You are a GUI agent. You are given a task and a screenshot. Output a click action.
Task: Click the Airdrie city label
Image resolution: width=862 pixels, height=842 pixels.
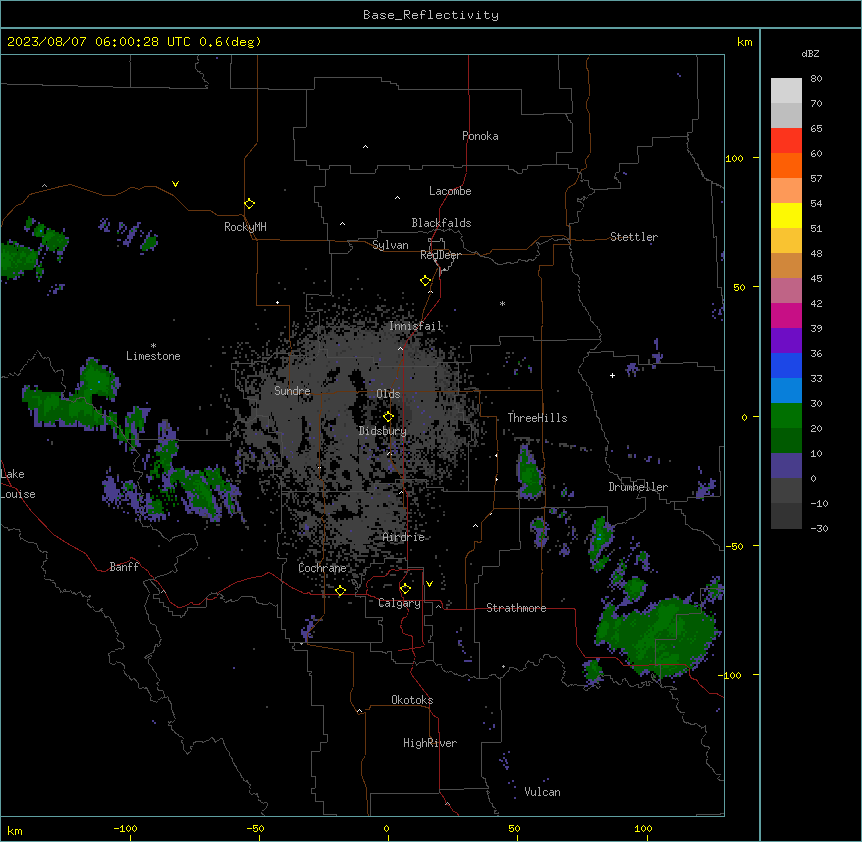tap(404, 537)
